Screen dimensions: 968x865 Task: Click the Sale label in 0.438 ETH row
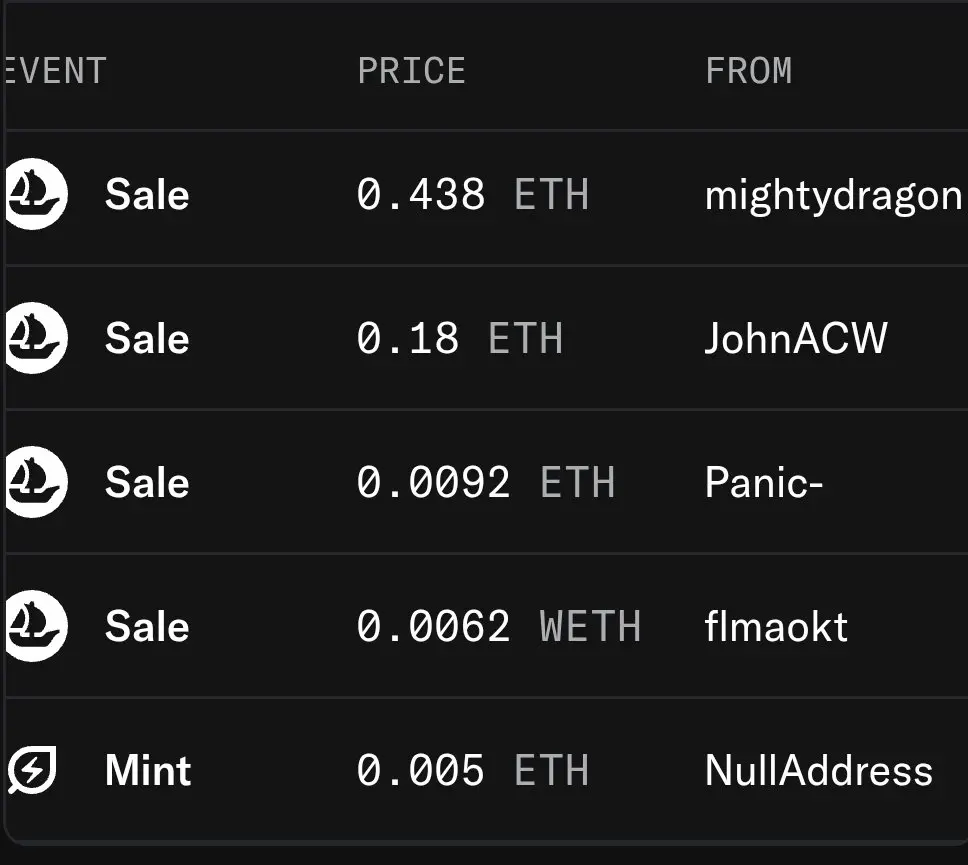coord(147,194)
